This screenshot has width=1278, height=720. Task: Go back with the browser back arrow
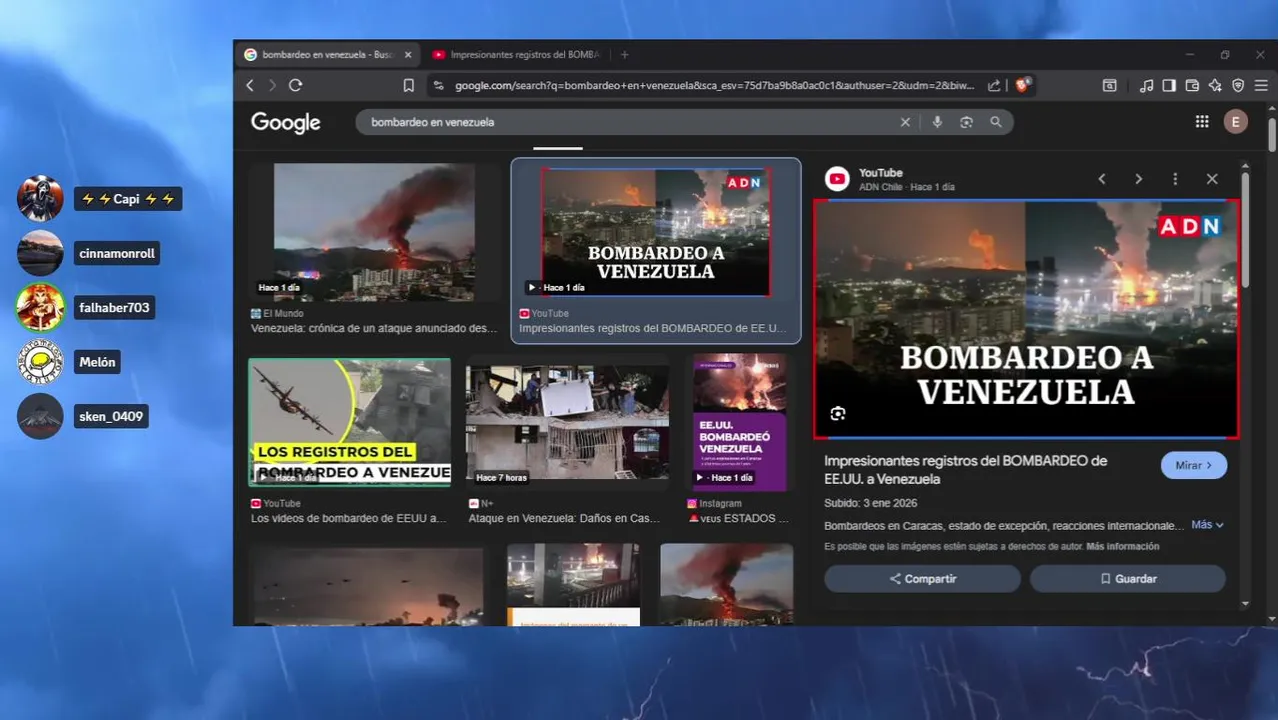250,86
